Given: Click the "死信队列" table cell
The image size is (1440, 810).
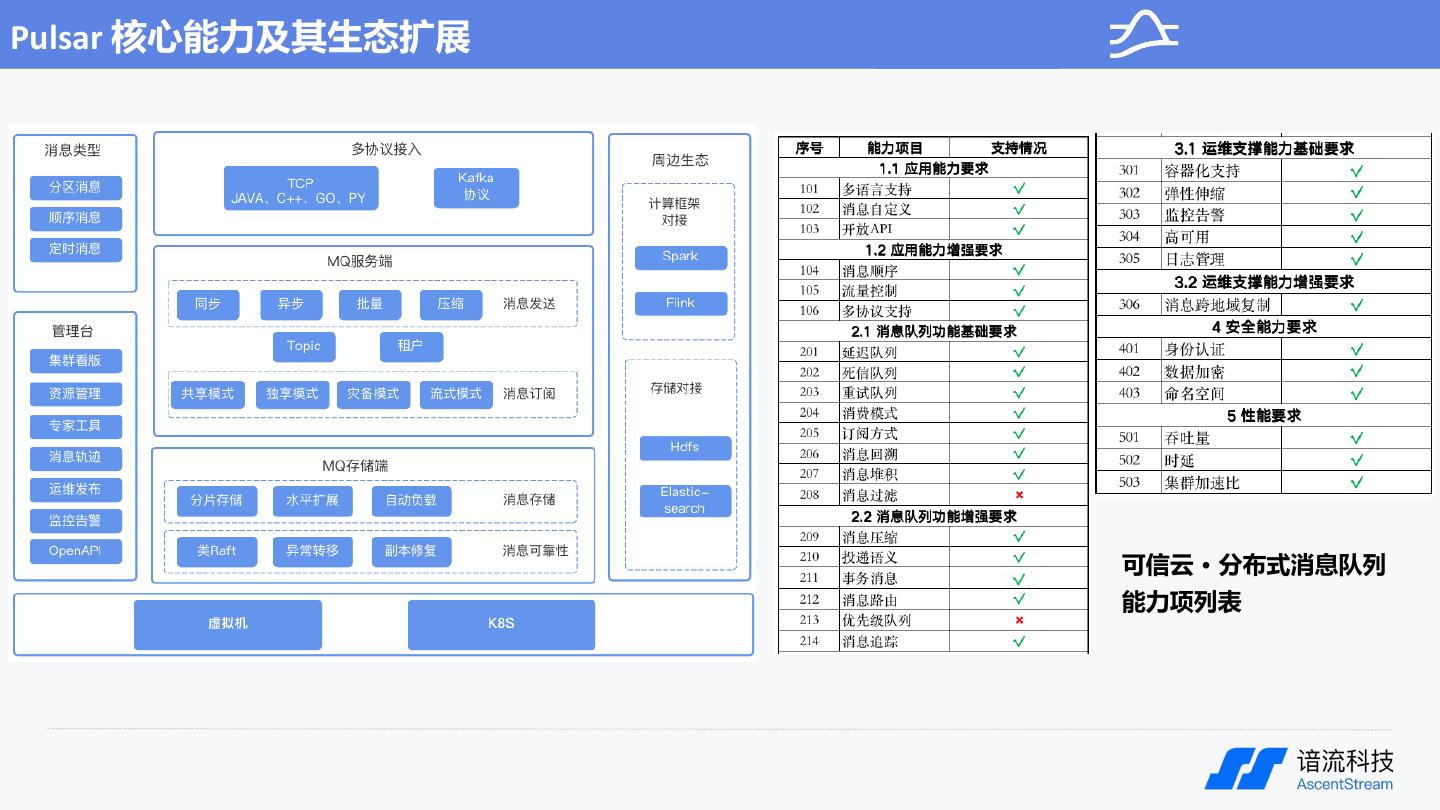Looking at the screenshot, I should pyautogui.click(x=894, y=372).
